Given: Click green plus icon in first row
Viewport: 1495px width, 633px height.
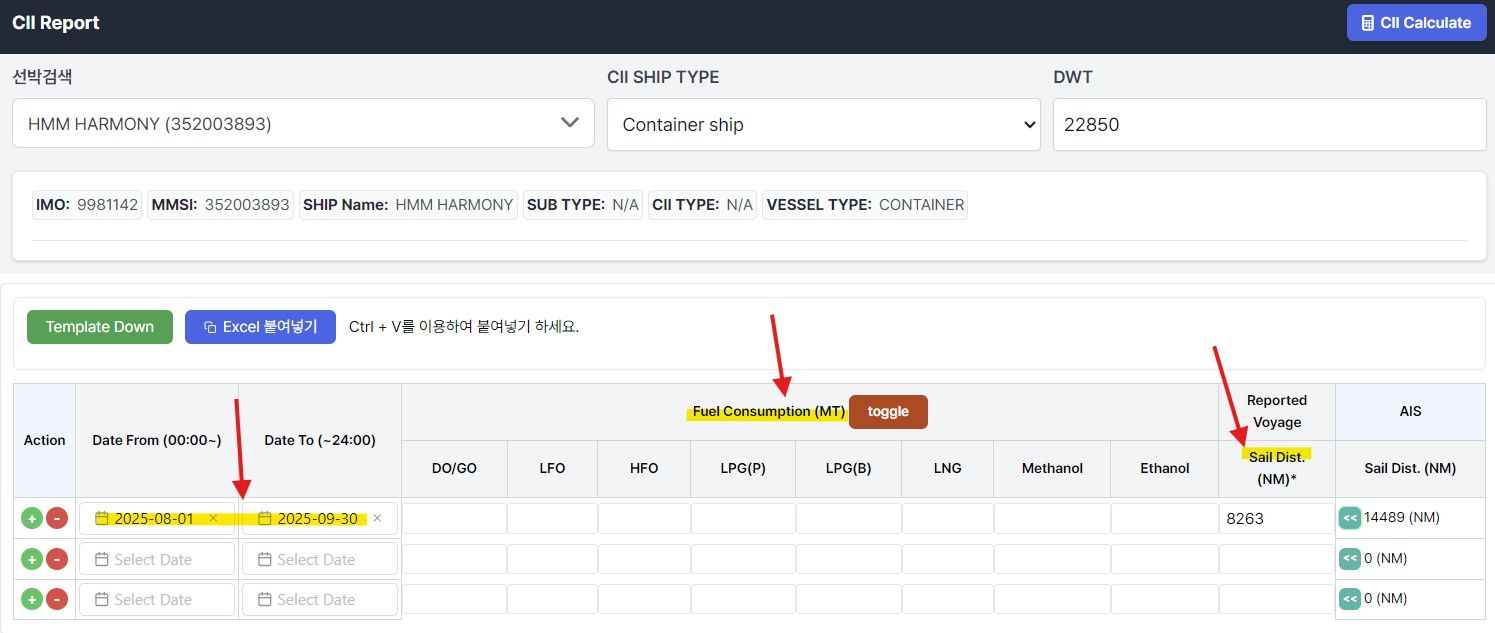Looking at the screenshot, I should click(32, 518).
